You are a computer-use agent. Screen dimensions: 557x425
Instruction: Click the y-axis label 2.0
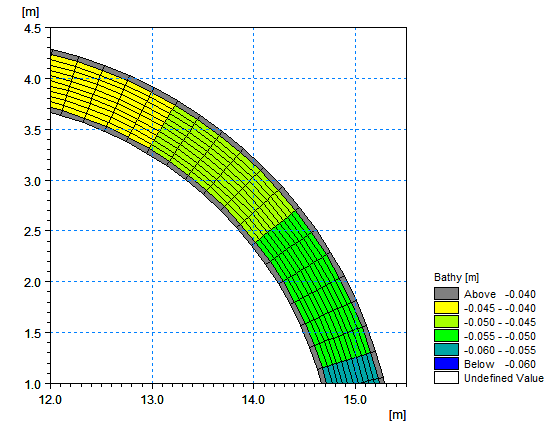32,283
